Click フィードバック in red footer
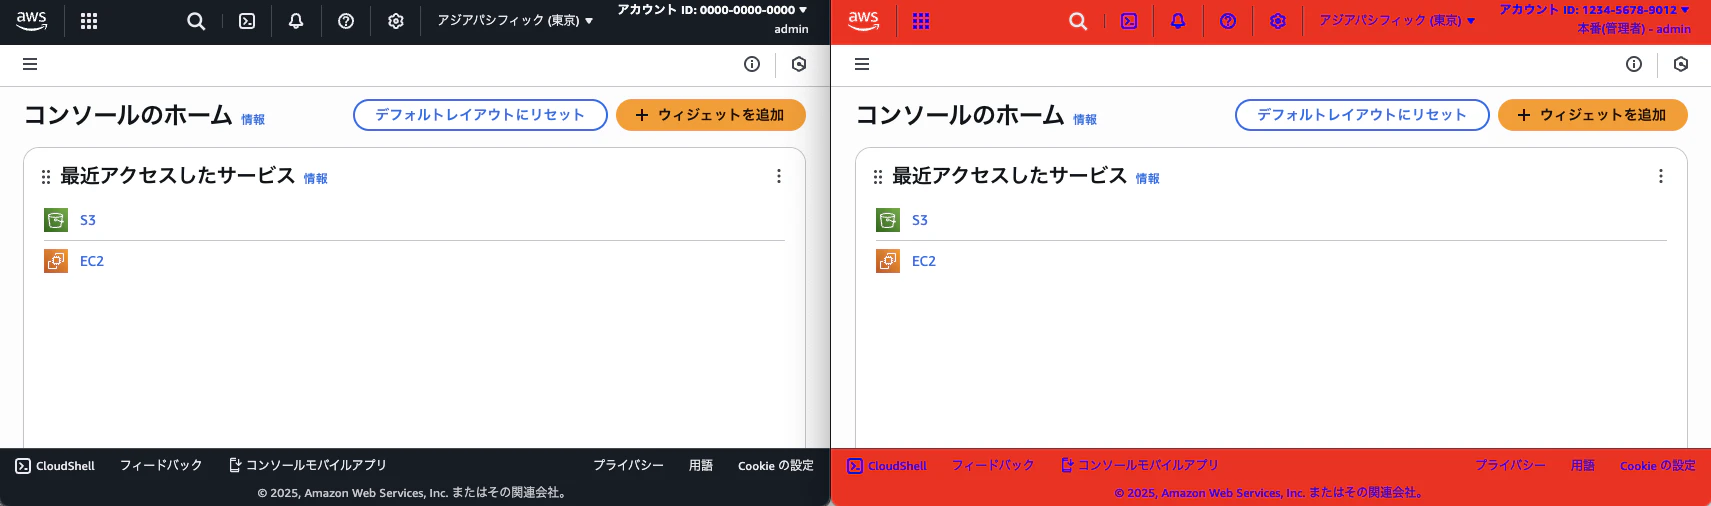This screenshot has width=1711, height=506. [993, 466]
